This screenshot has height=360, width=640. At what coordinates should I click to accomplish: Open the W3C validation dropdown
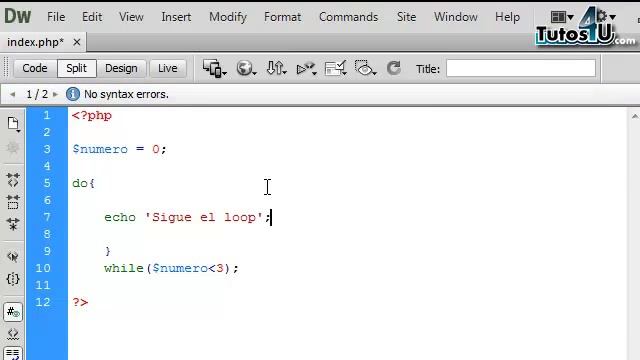(x=306, y=68)
